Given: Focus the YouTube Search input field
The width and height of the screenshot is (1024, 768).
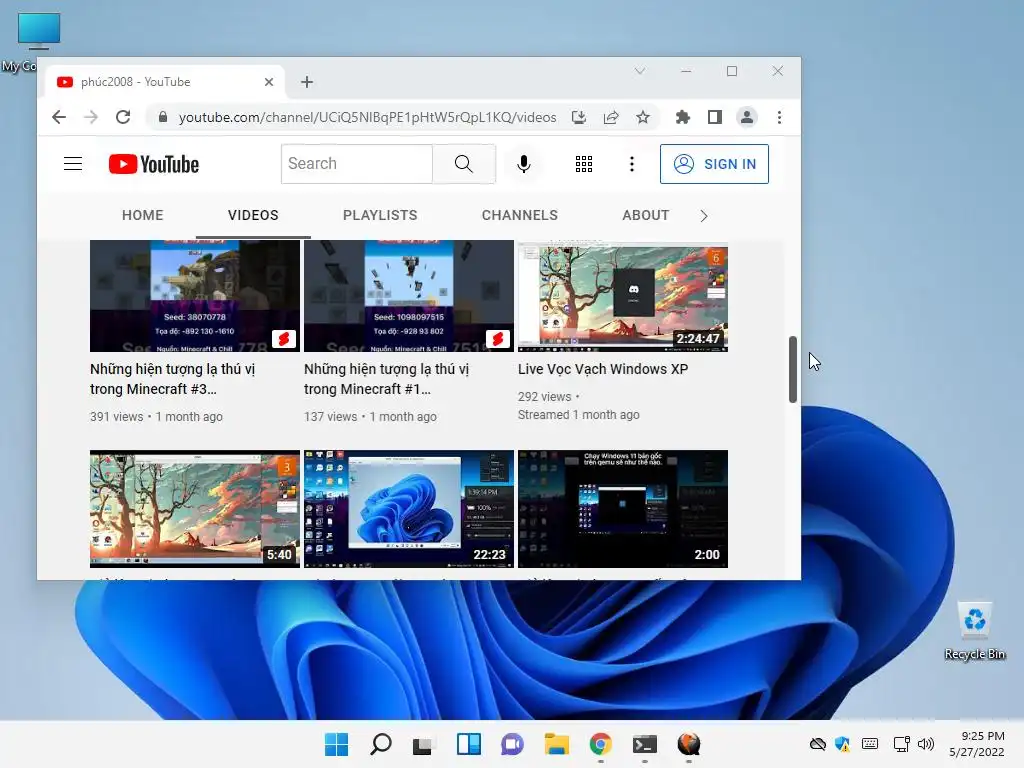Looking at the screenshot, I should (357, 164).
